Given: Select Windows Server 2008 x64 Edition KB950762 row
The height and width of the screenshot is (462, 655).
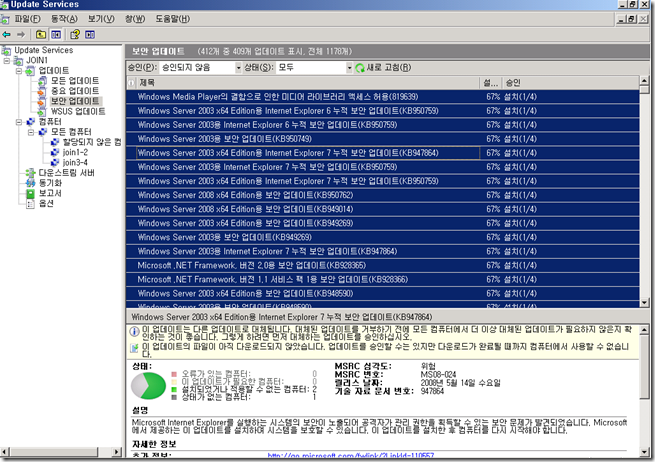Looking at the screenshot, I should (383, 195).
